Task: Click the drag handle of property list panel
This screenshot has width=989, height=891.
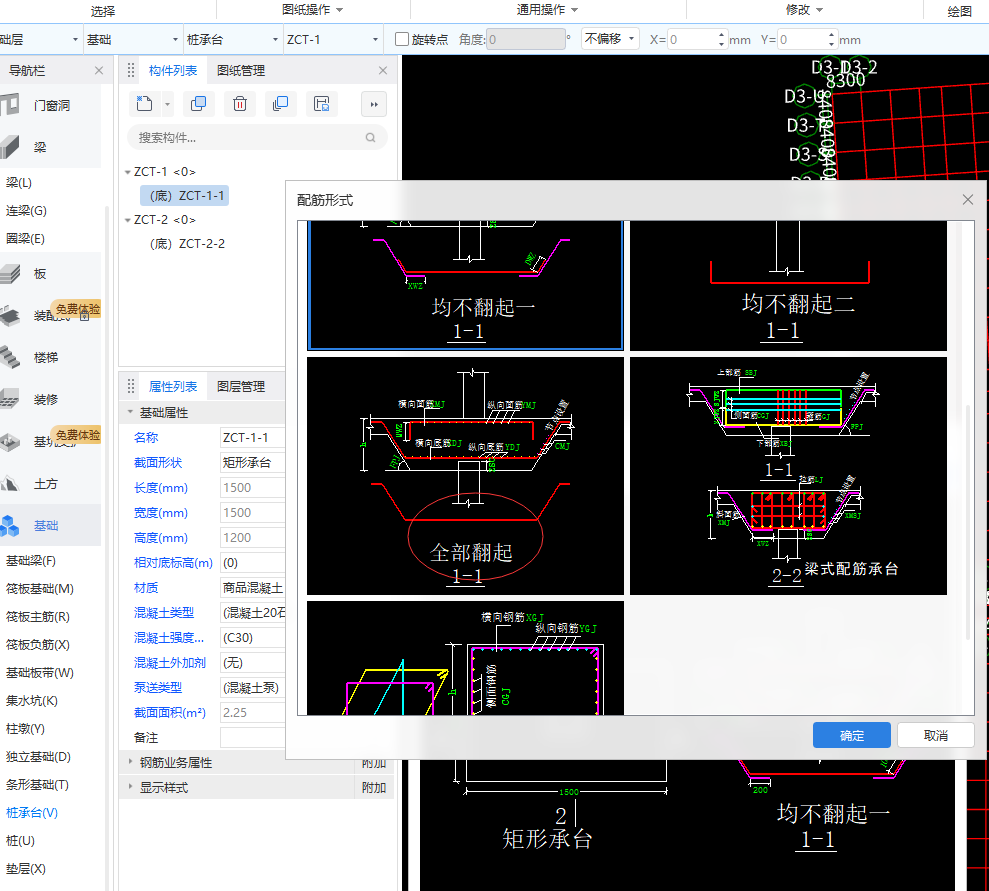Action: click(x=131, y=387)
